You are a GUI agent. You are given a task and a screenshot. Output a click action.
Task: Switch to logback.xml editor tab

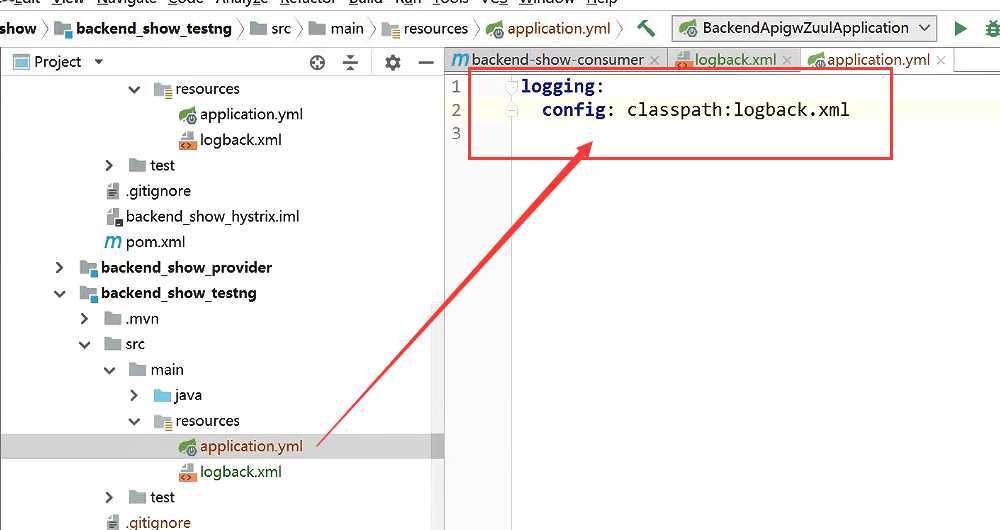[x=735, y=60]
